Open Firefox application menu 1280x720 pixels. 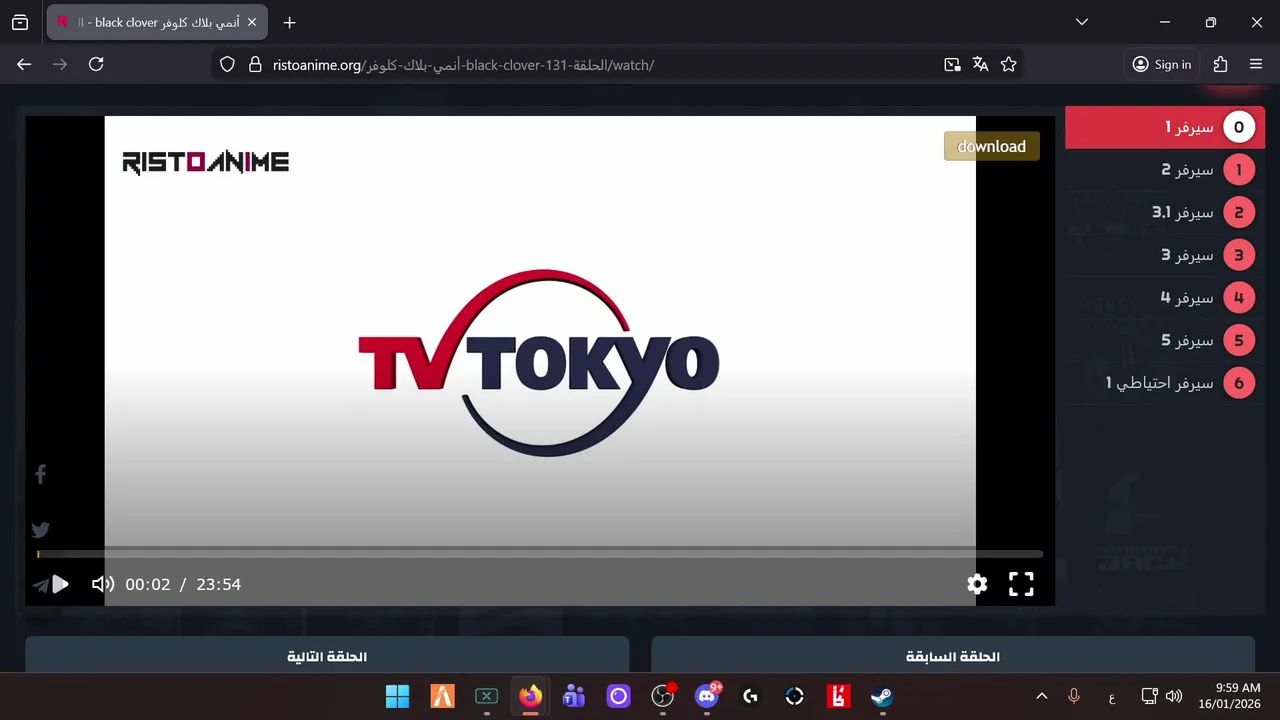point(1256,64)
